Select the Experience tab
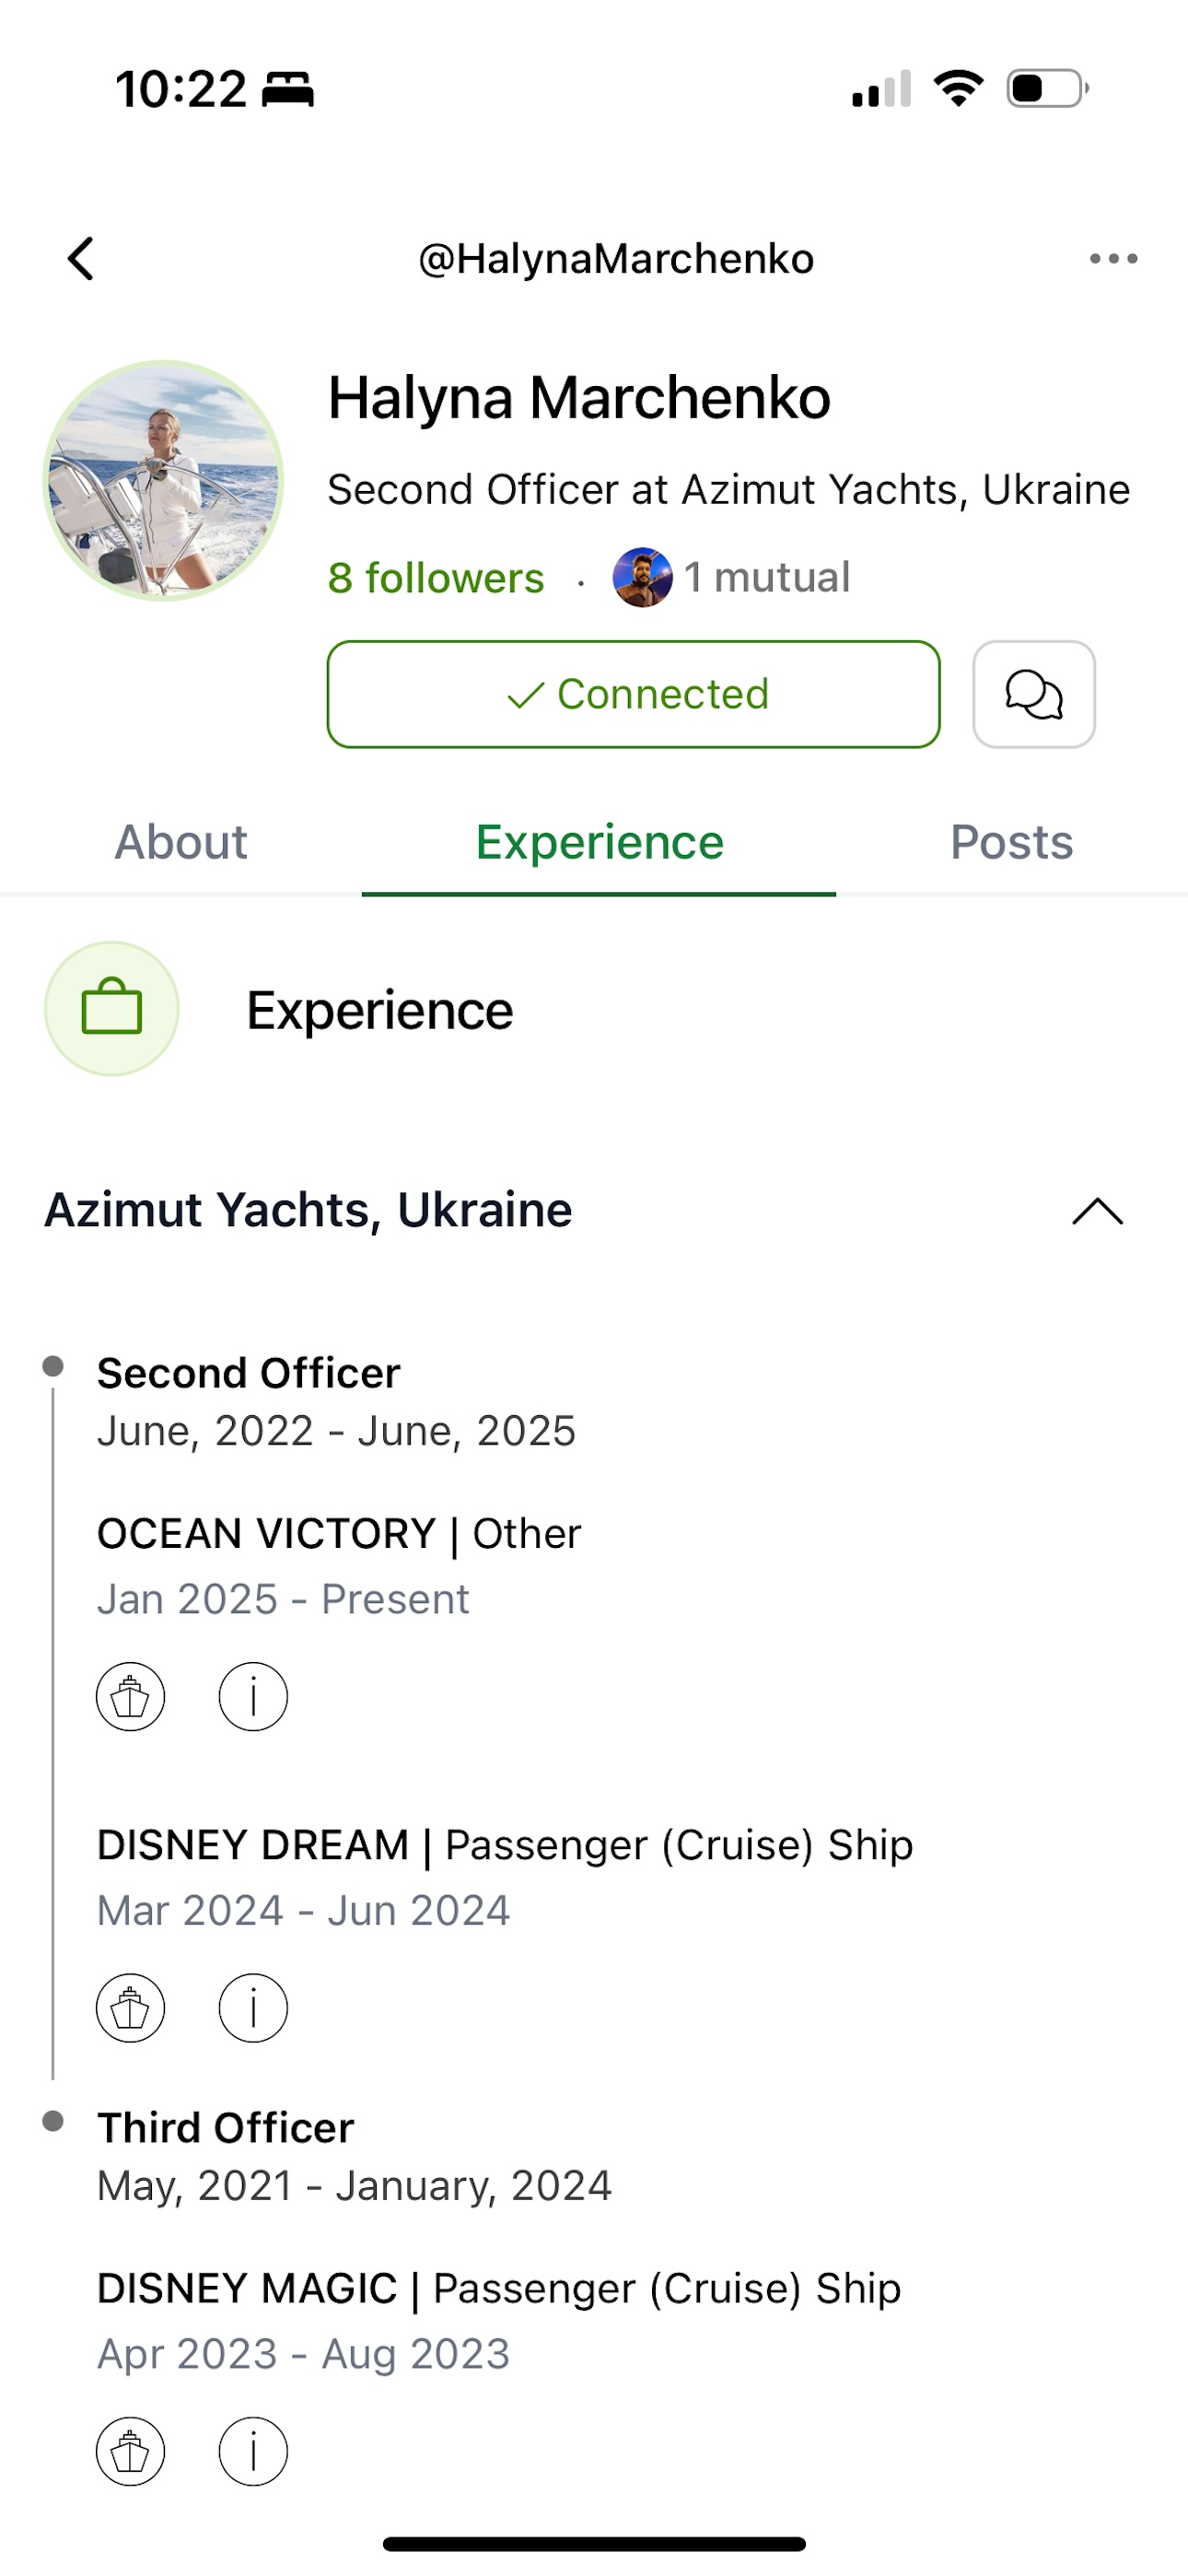The width and height of the screenshot is (1188, 2576). (x=599, y=842)
